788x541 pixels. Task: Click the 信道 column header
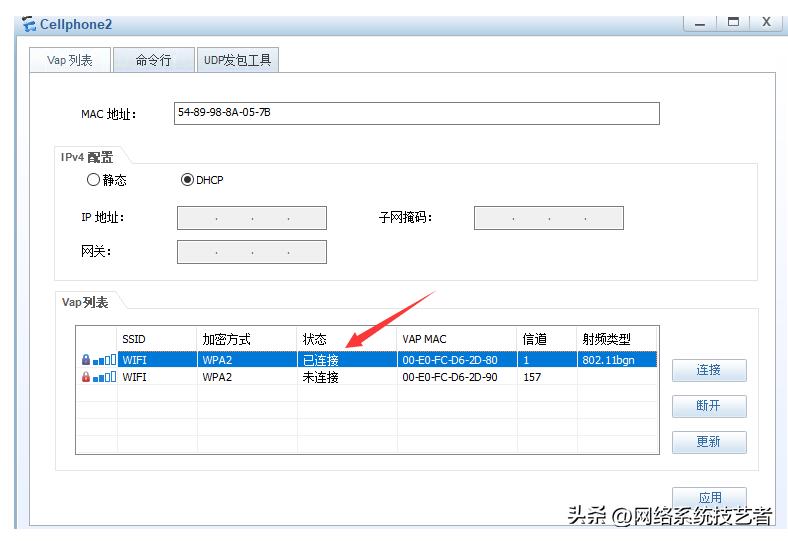point(547,339)
